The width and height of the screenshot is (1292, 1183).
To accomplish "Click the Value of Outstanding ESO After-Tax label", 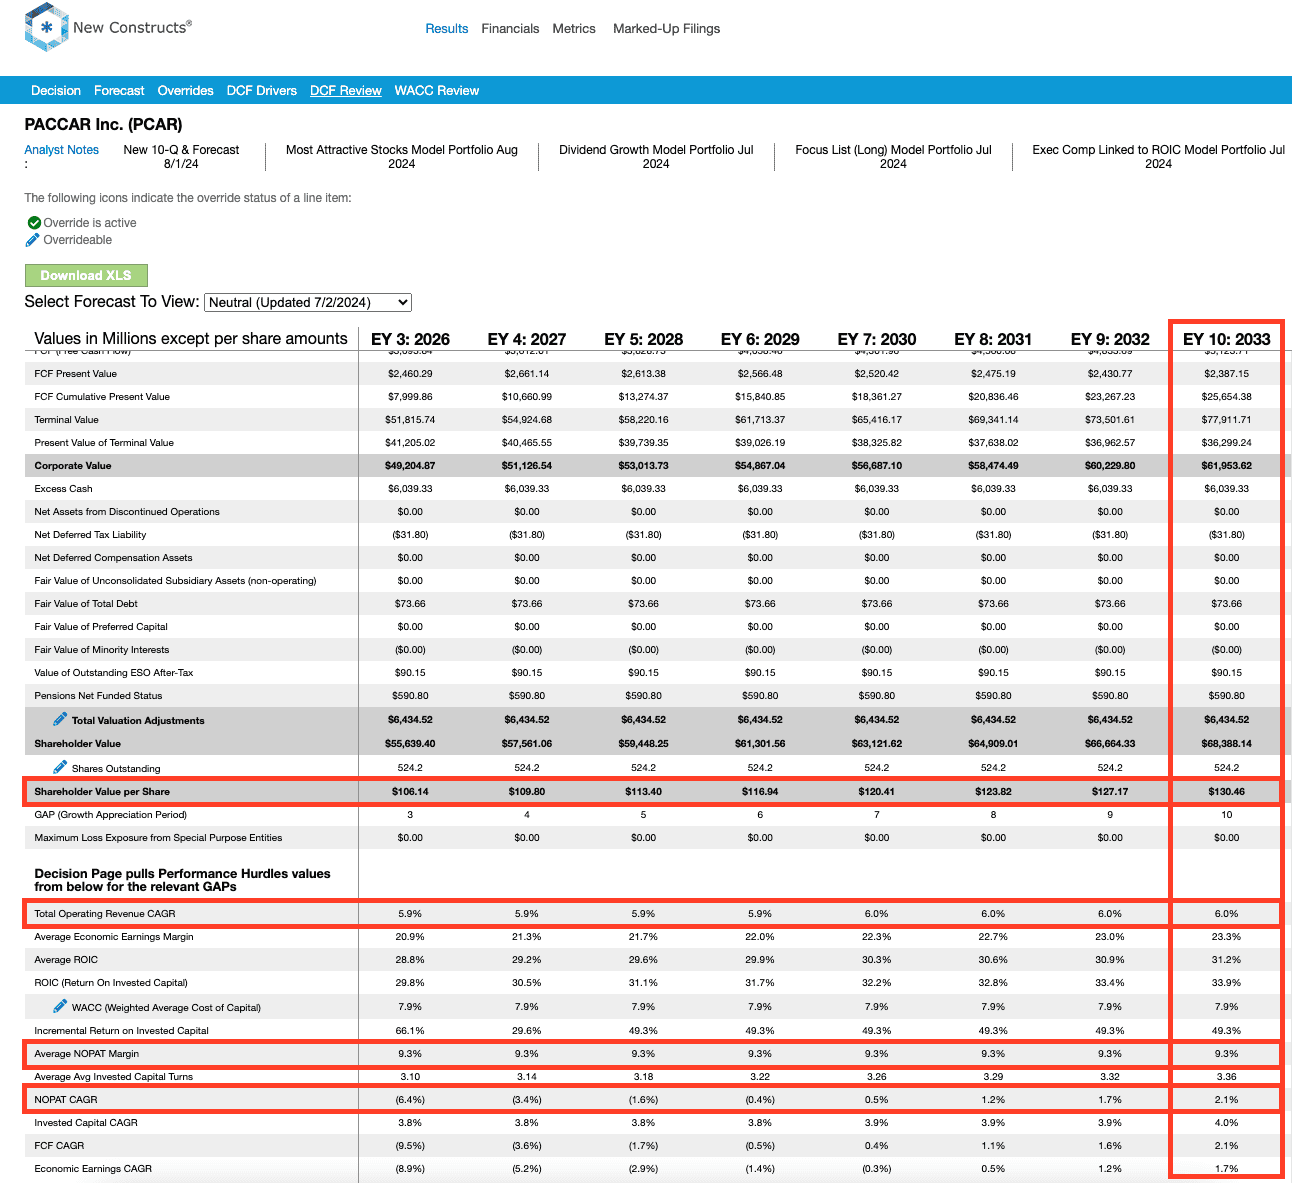I will tap(114, 673).
